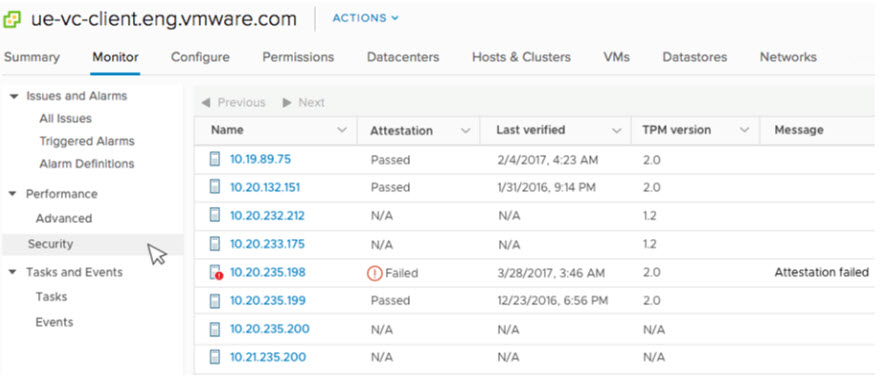This screenshot has height=391, width=882.
Task: Switch to Hosts & Clusters tab
Action: (521, 57)
